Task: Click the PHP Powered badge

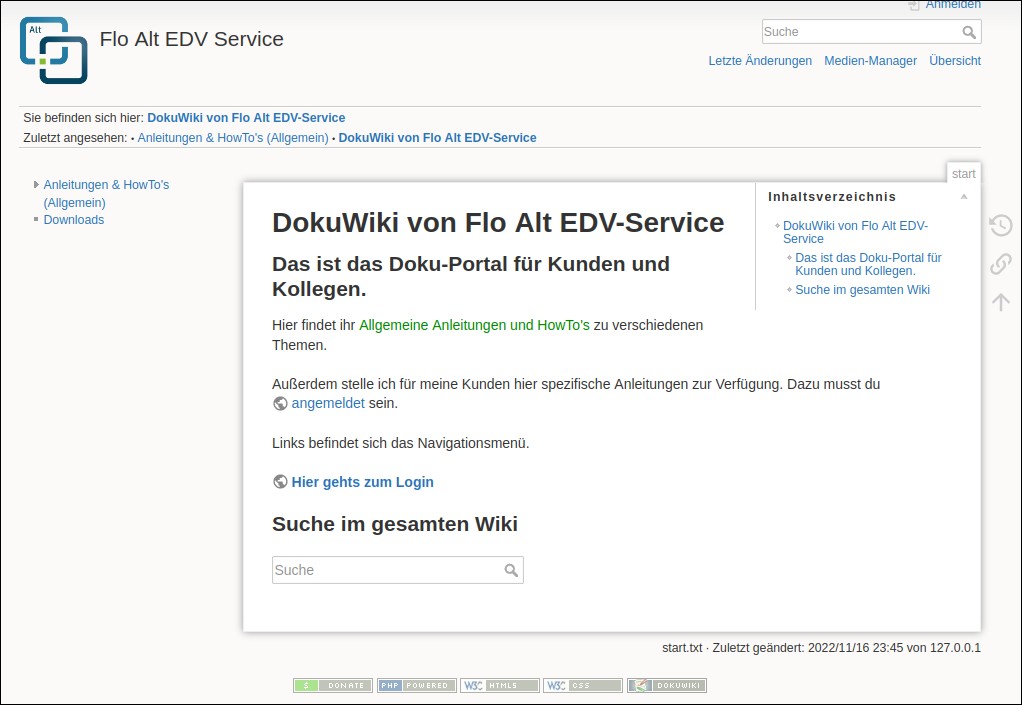Action: click(416, 685)
